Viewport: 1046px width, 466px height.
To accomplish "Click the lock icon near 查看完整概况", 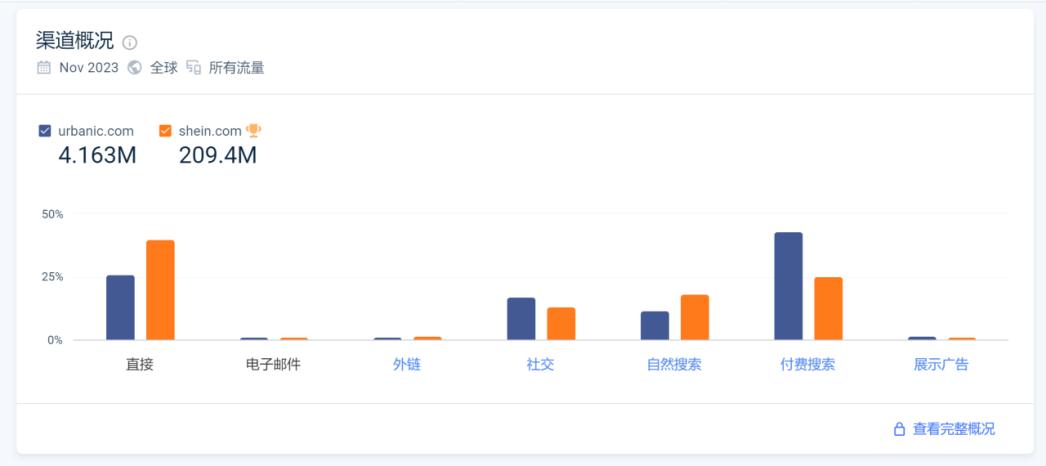I will pyautogui.click(x=899, y=429).
